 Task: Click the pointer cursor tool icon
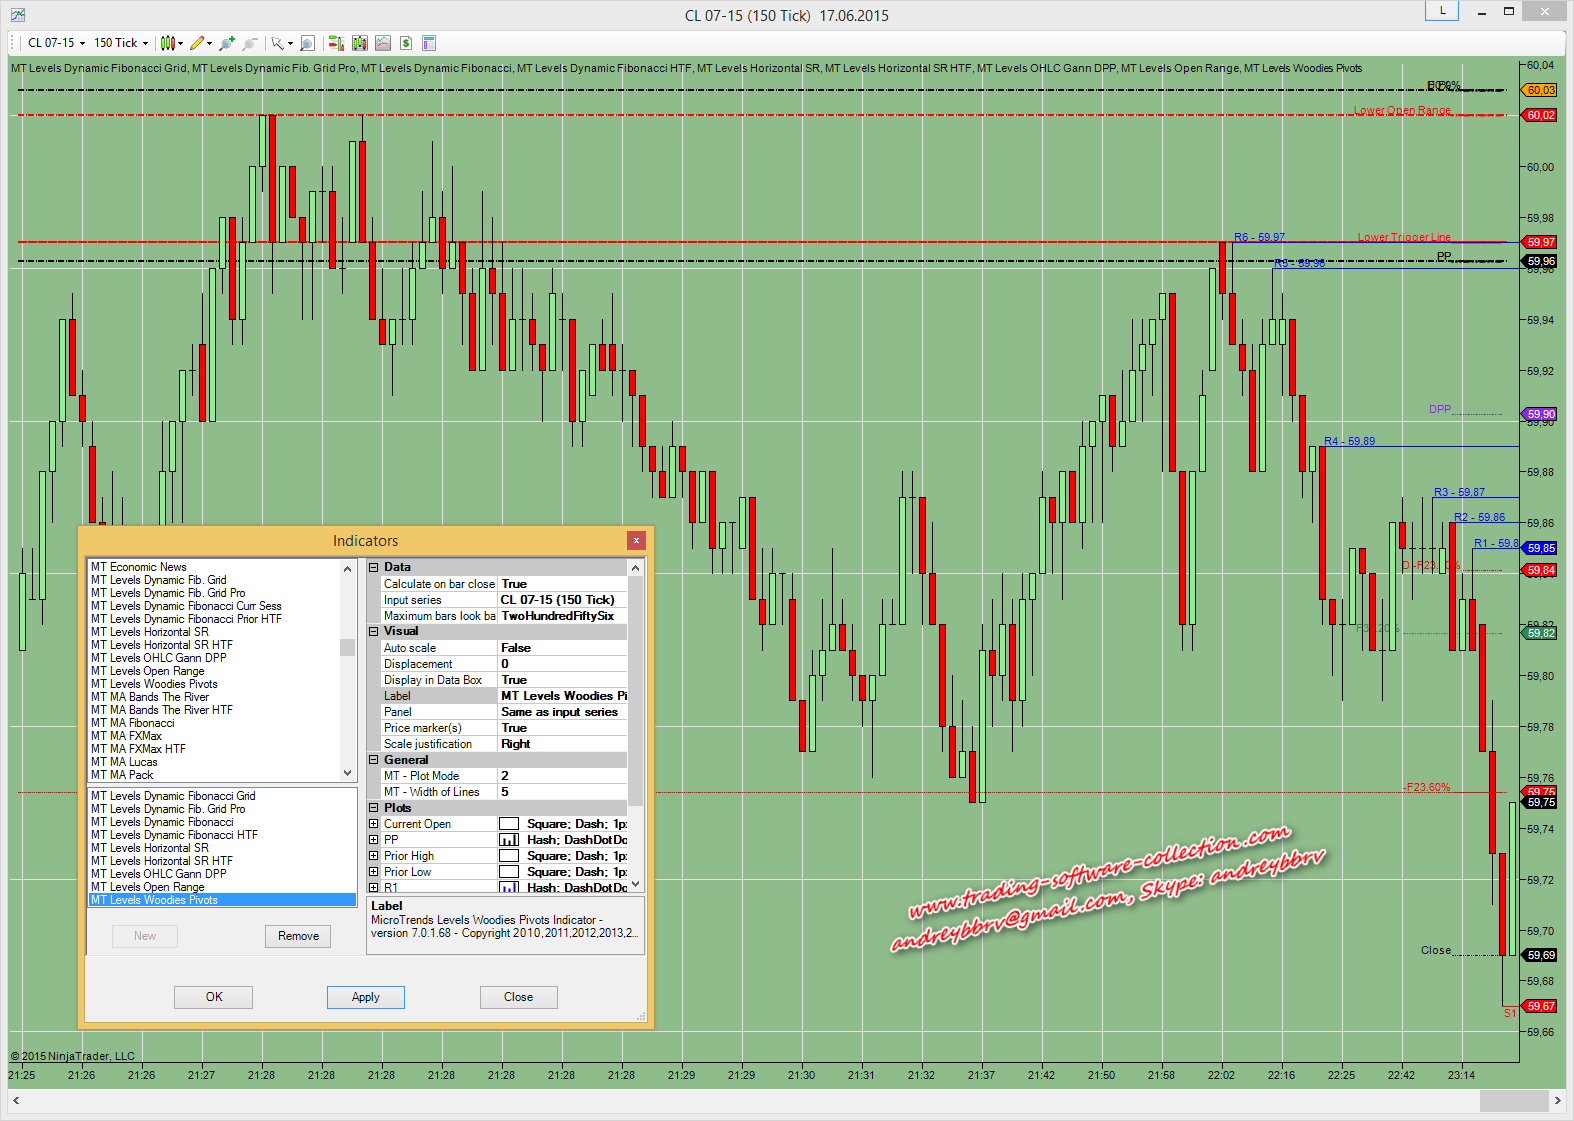tap(277, 43)
